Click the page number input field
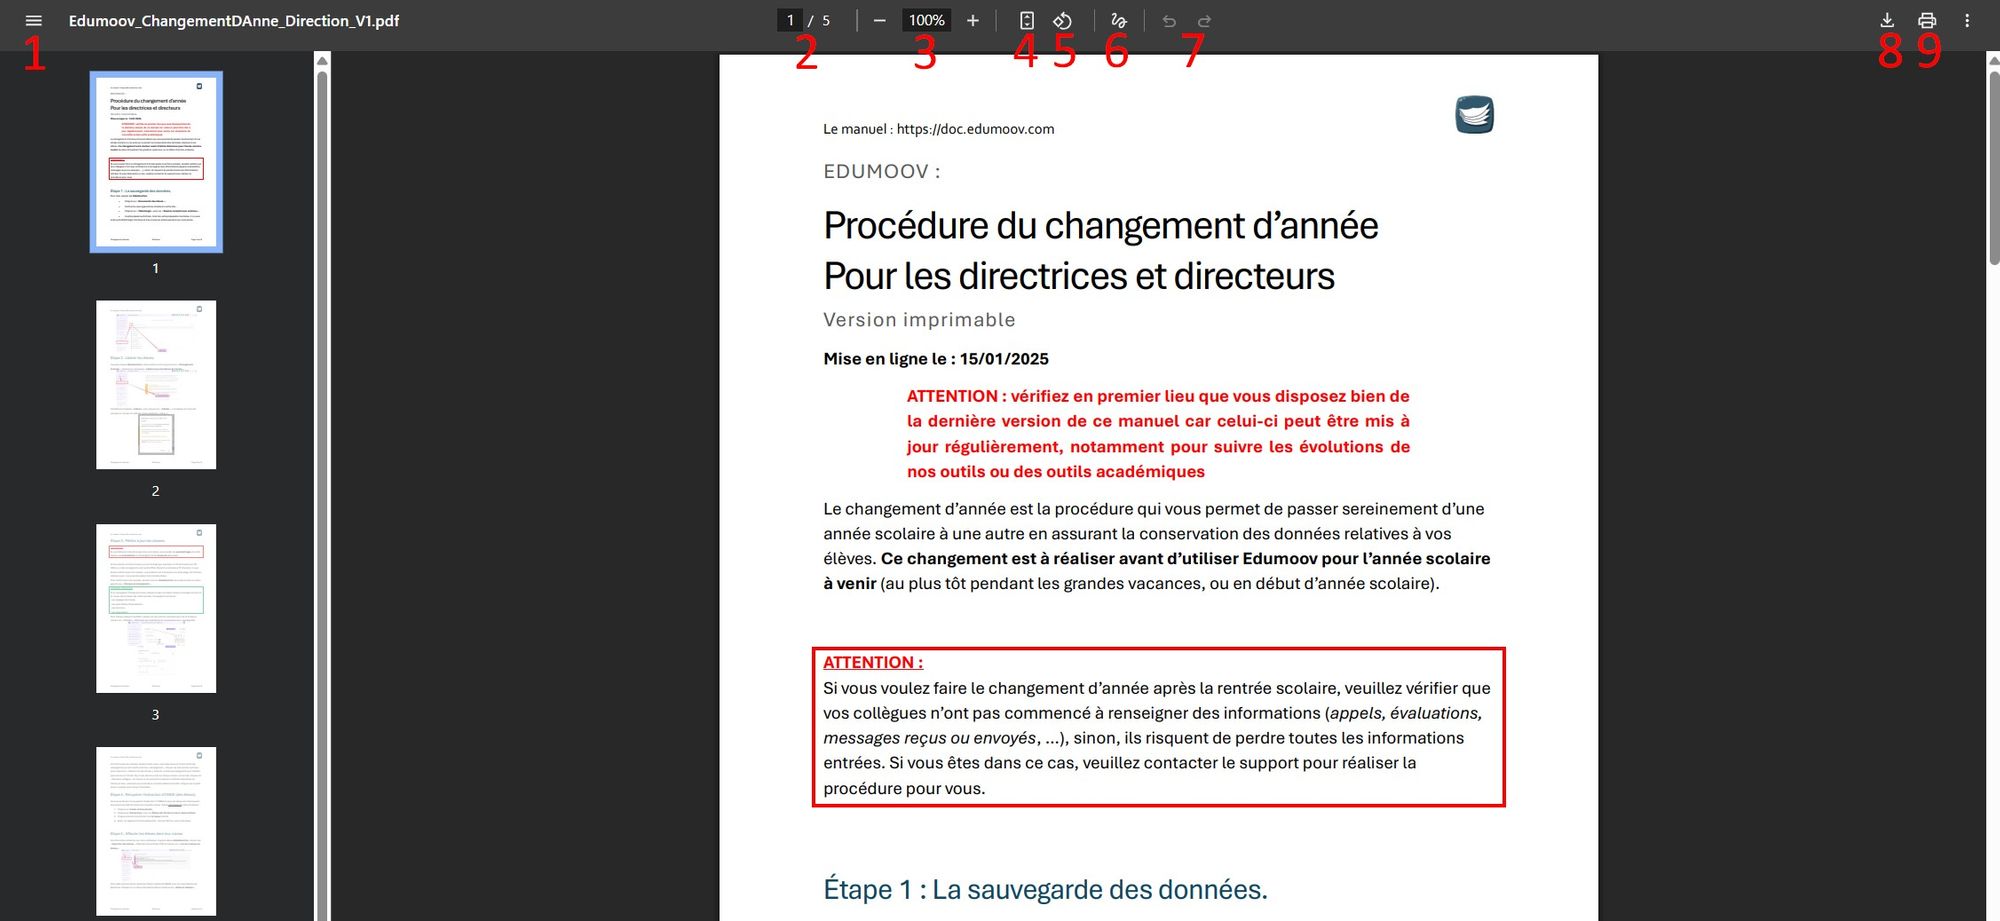The height and width of the screenshot is (921, 2000). (790, 21)
